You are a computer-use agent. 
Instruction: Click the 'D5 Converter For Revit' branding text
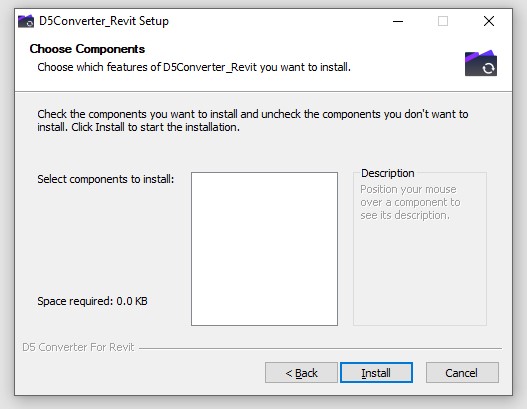click(x=78, y=347)
